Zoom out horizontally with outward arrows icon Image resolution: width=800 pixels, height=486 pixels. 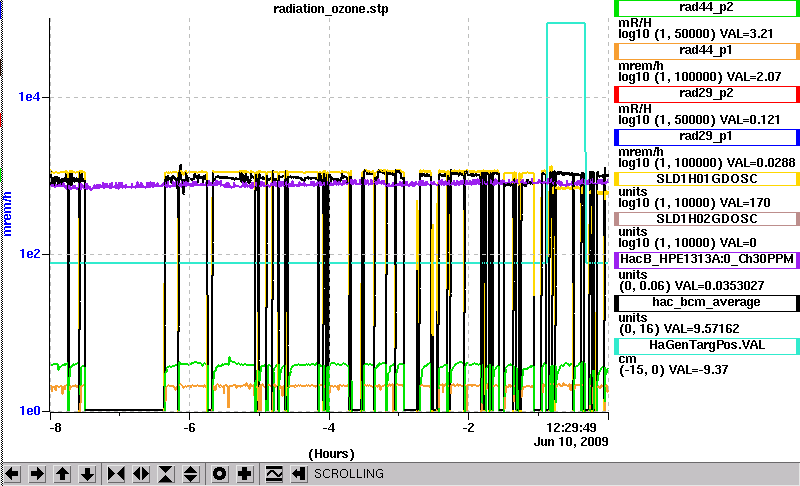pos(141,474)
